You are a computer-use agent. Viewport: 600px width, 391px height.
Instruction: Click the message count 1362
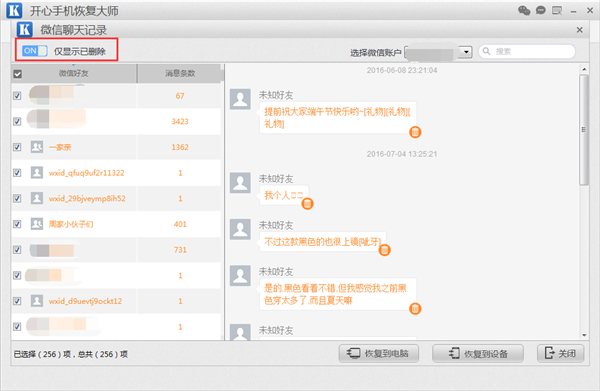pyautogui.click(x=180, y=147)
